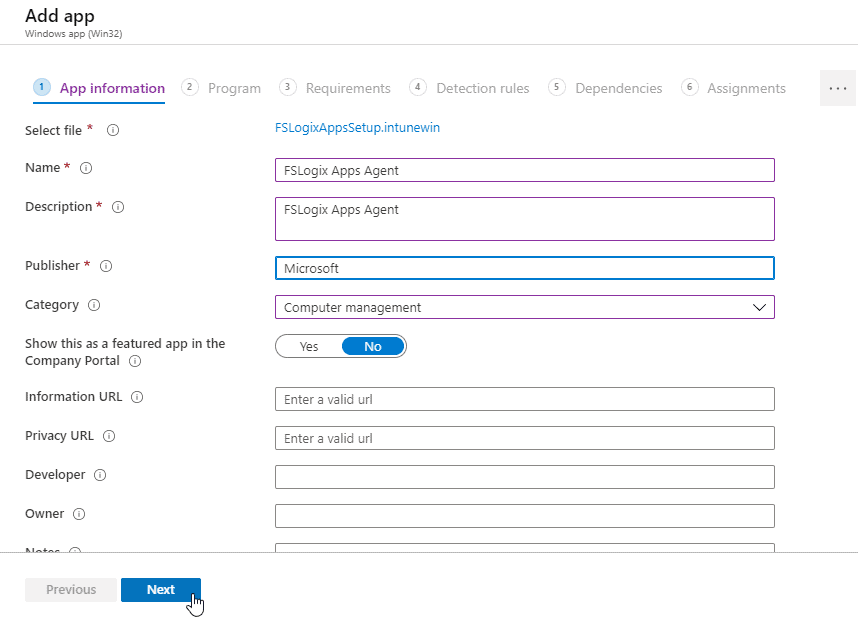
Task: Click info icon beside Description label
Action: [118, 207]
